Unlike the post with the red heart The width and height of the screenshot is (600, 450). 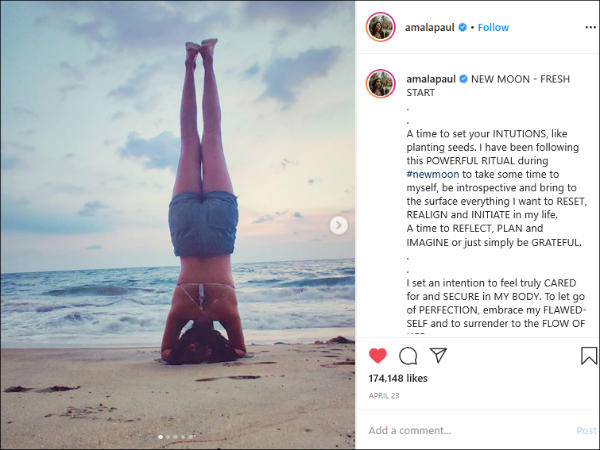point(378,356)
